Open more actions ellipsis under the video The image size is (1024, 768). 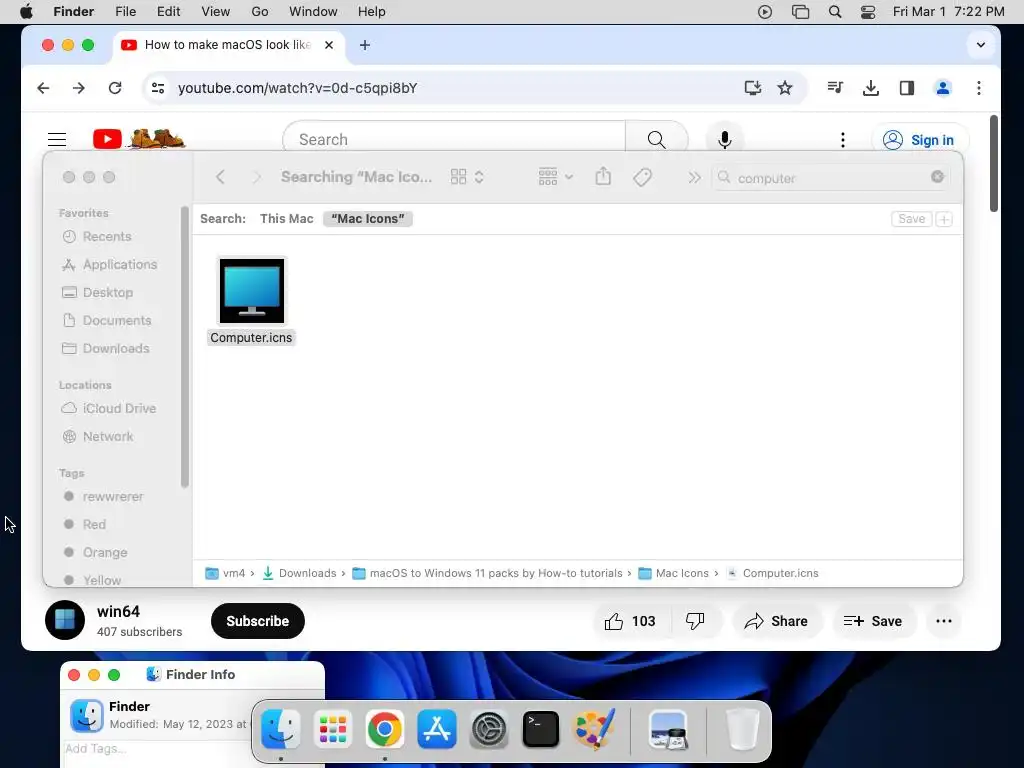pos(944,621)
